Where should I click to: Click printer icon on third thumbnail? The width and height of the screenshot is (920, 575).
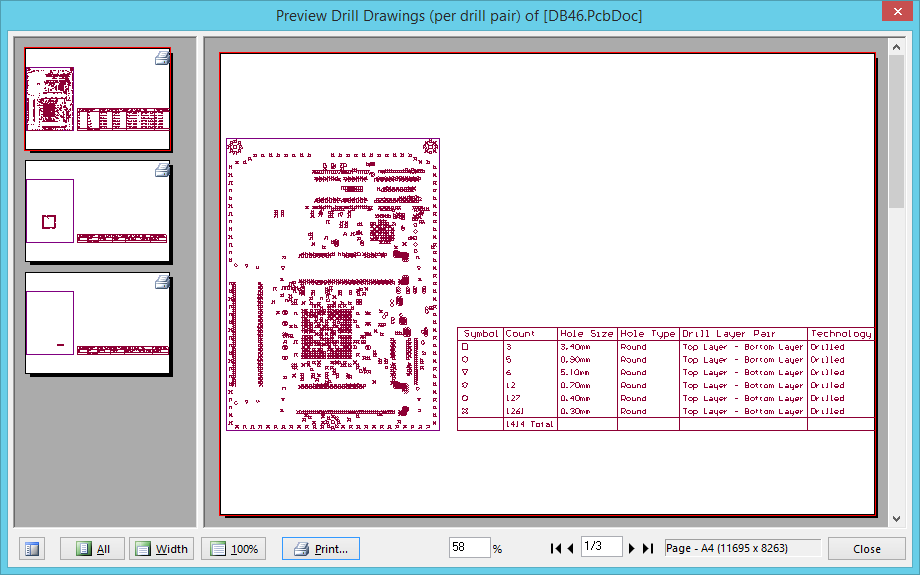tap(162, 283)
